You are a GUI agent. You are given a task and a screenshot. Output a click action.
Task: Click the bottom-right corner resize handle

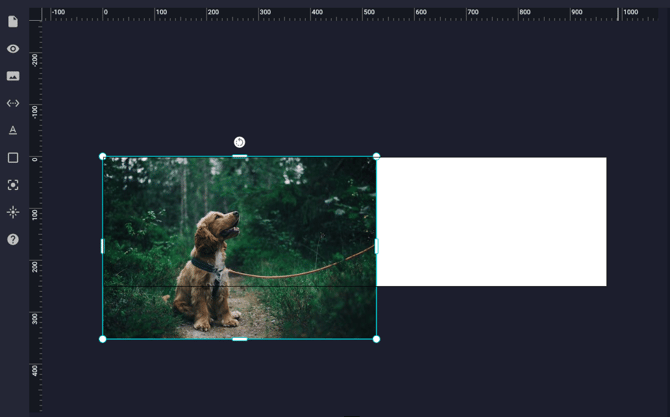click(376, 339)
